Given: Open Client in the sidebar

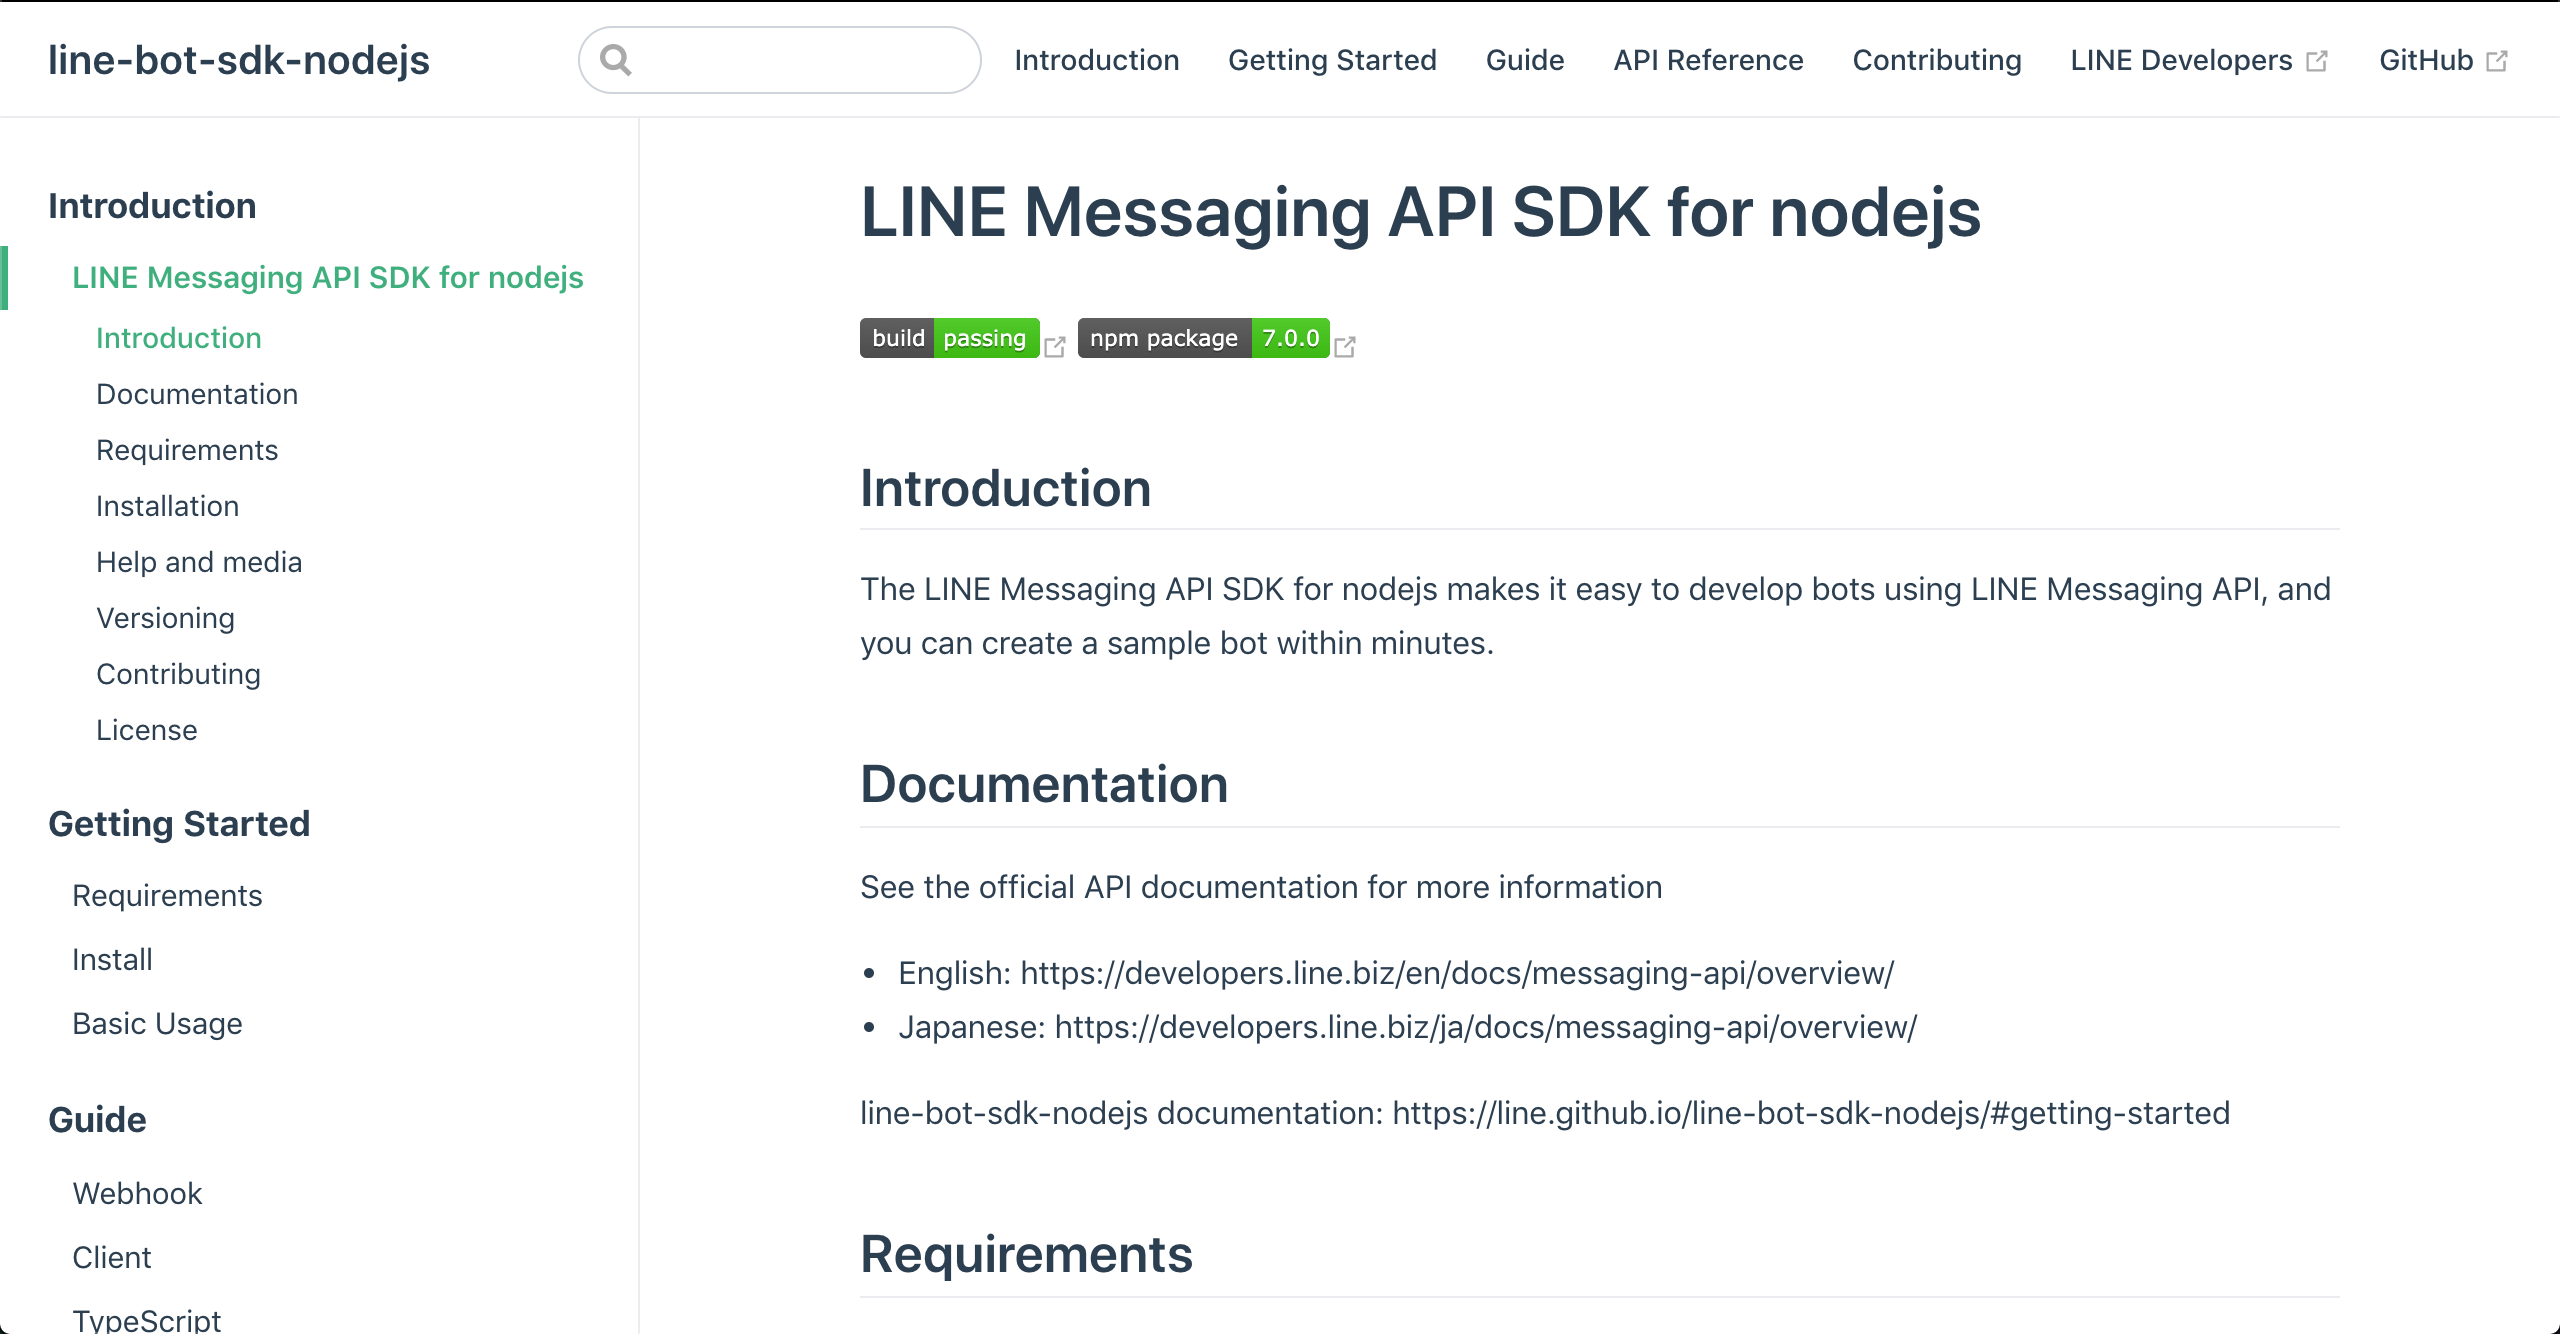Looking at the screenshot, I should tap(111, 1258).
